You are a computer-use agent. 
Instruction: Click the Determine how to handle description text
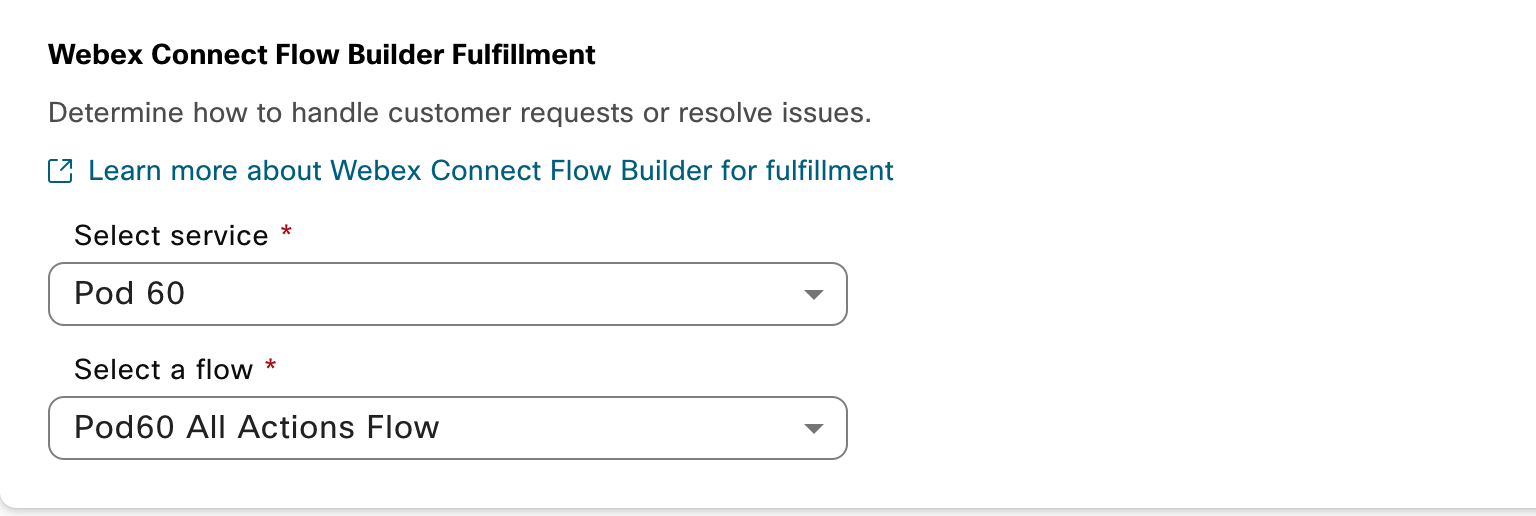click(x=459, y=112)
